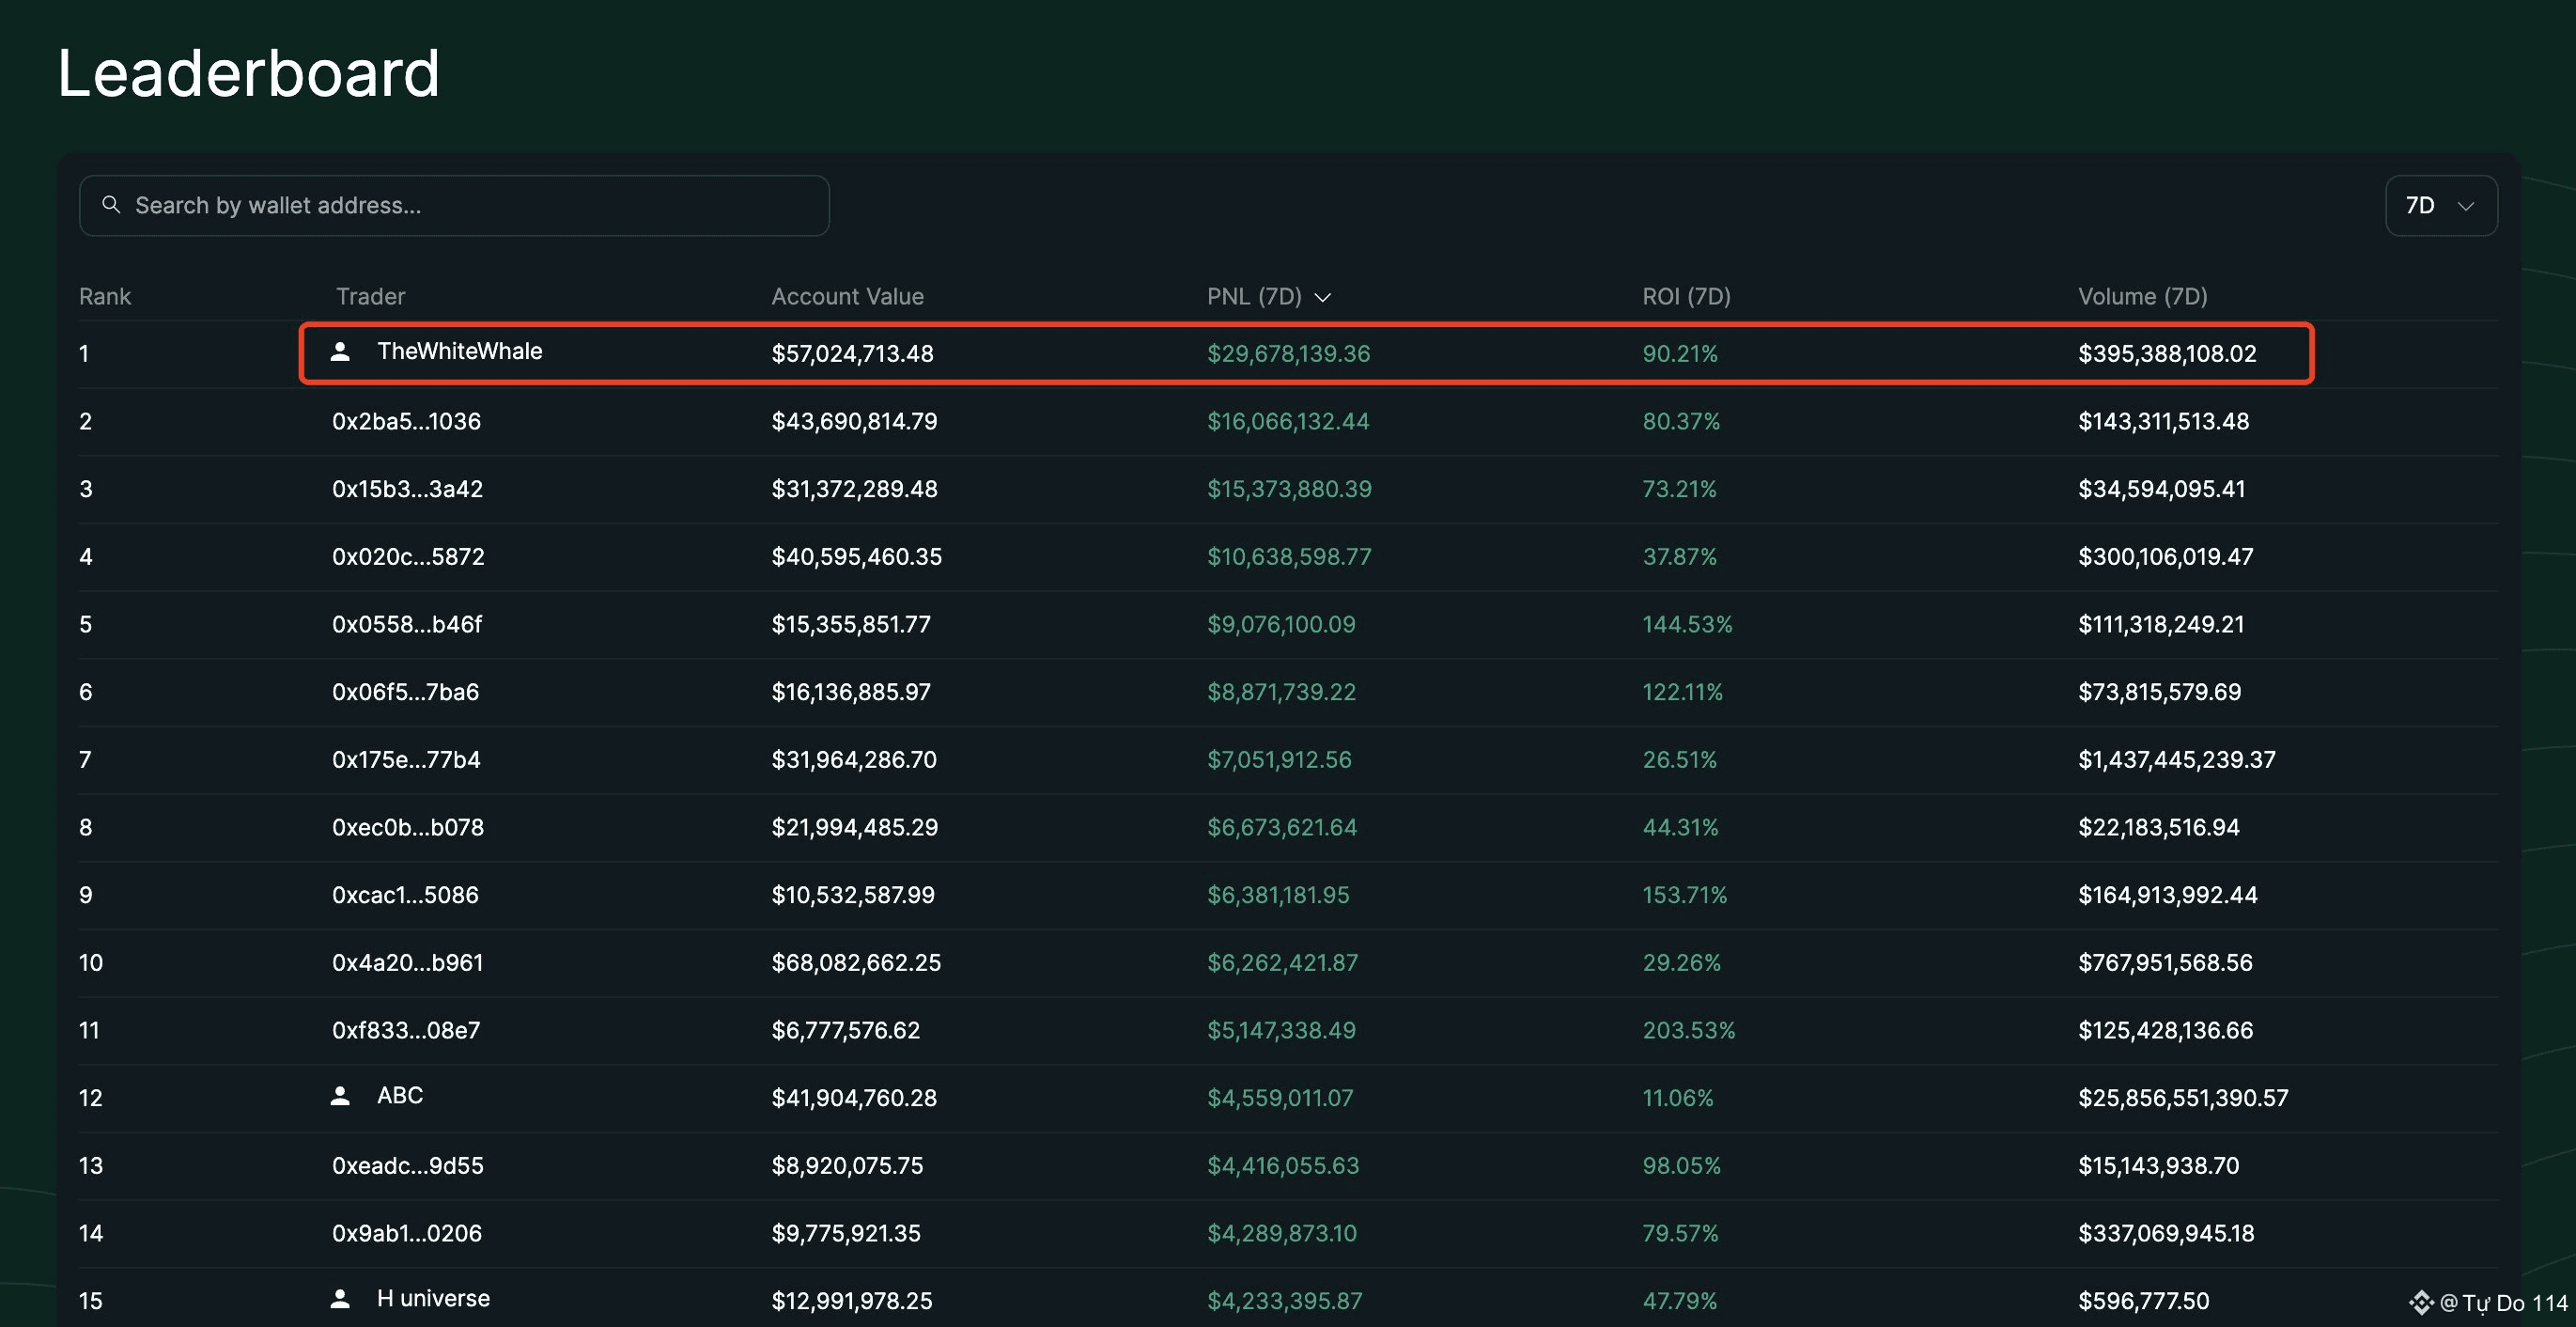Open trader 0x2ba5...1036 address link

(406, 421)
